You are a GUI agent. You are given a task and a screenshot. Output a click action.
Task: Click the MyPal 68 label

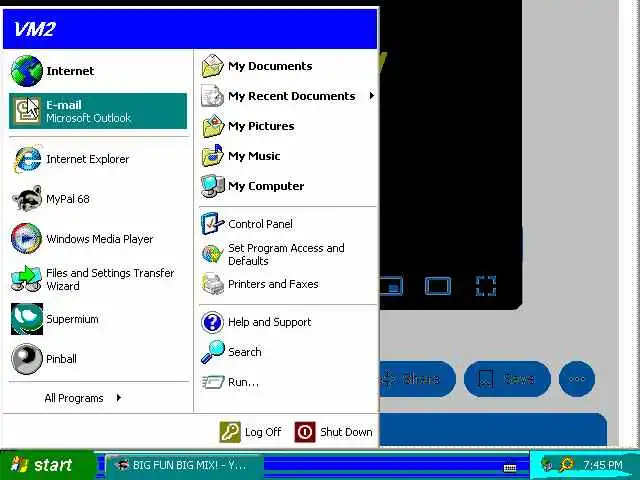[68, 199]
